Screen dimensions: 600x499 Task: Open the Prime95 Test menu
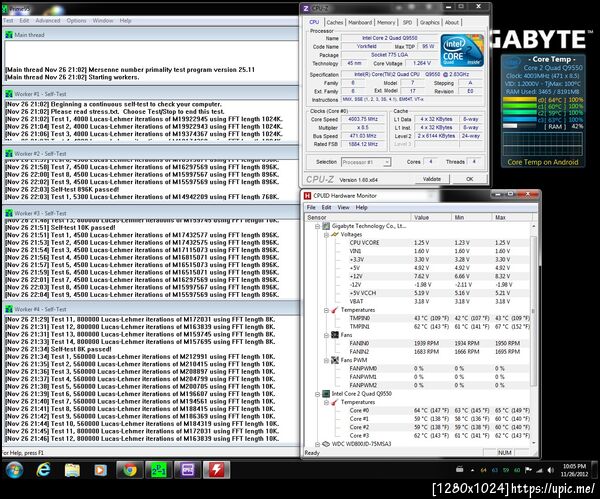pyautogui.click(x=8, y=21)
